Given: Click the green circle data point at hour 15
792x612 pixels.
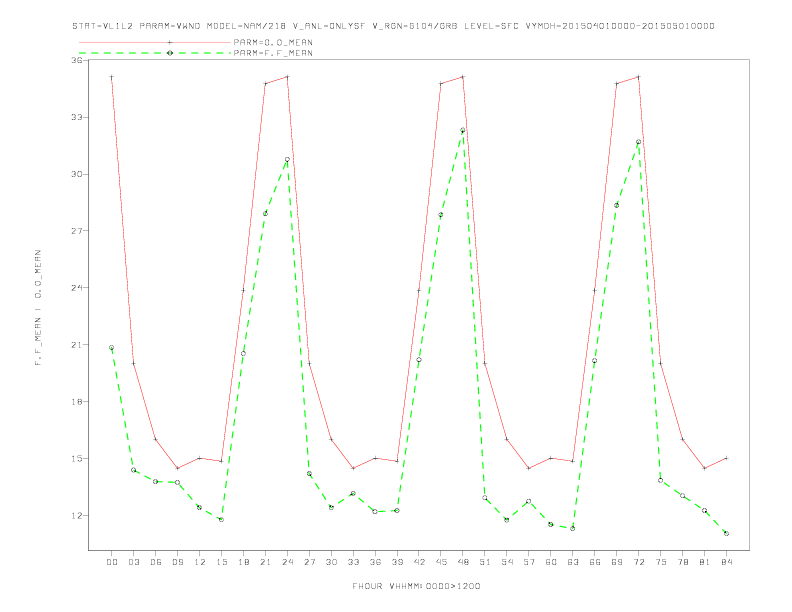Looking at the screenshot, I should tap(221, 520).
